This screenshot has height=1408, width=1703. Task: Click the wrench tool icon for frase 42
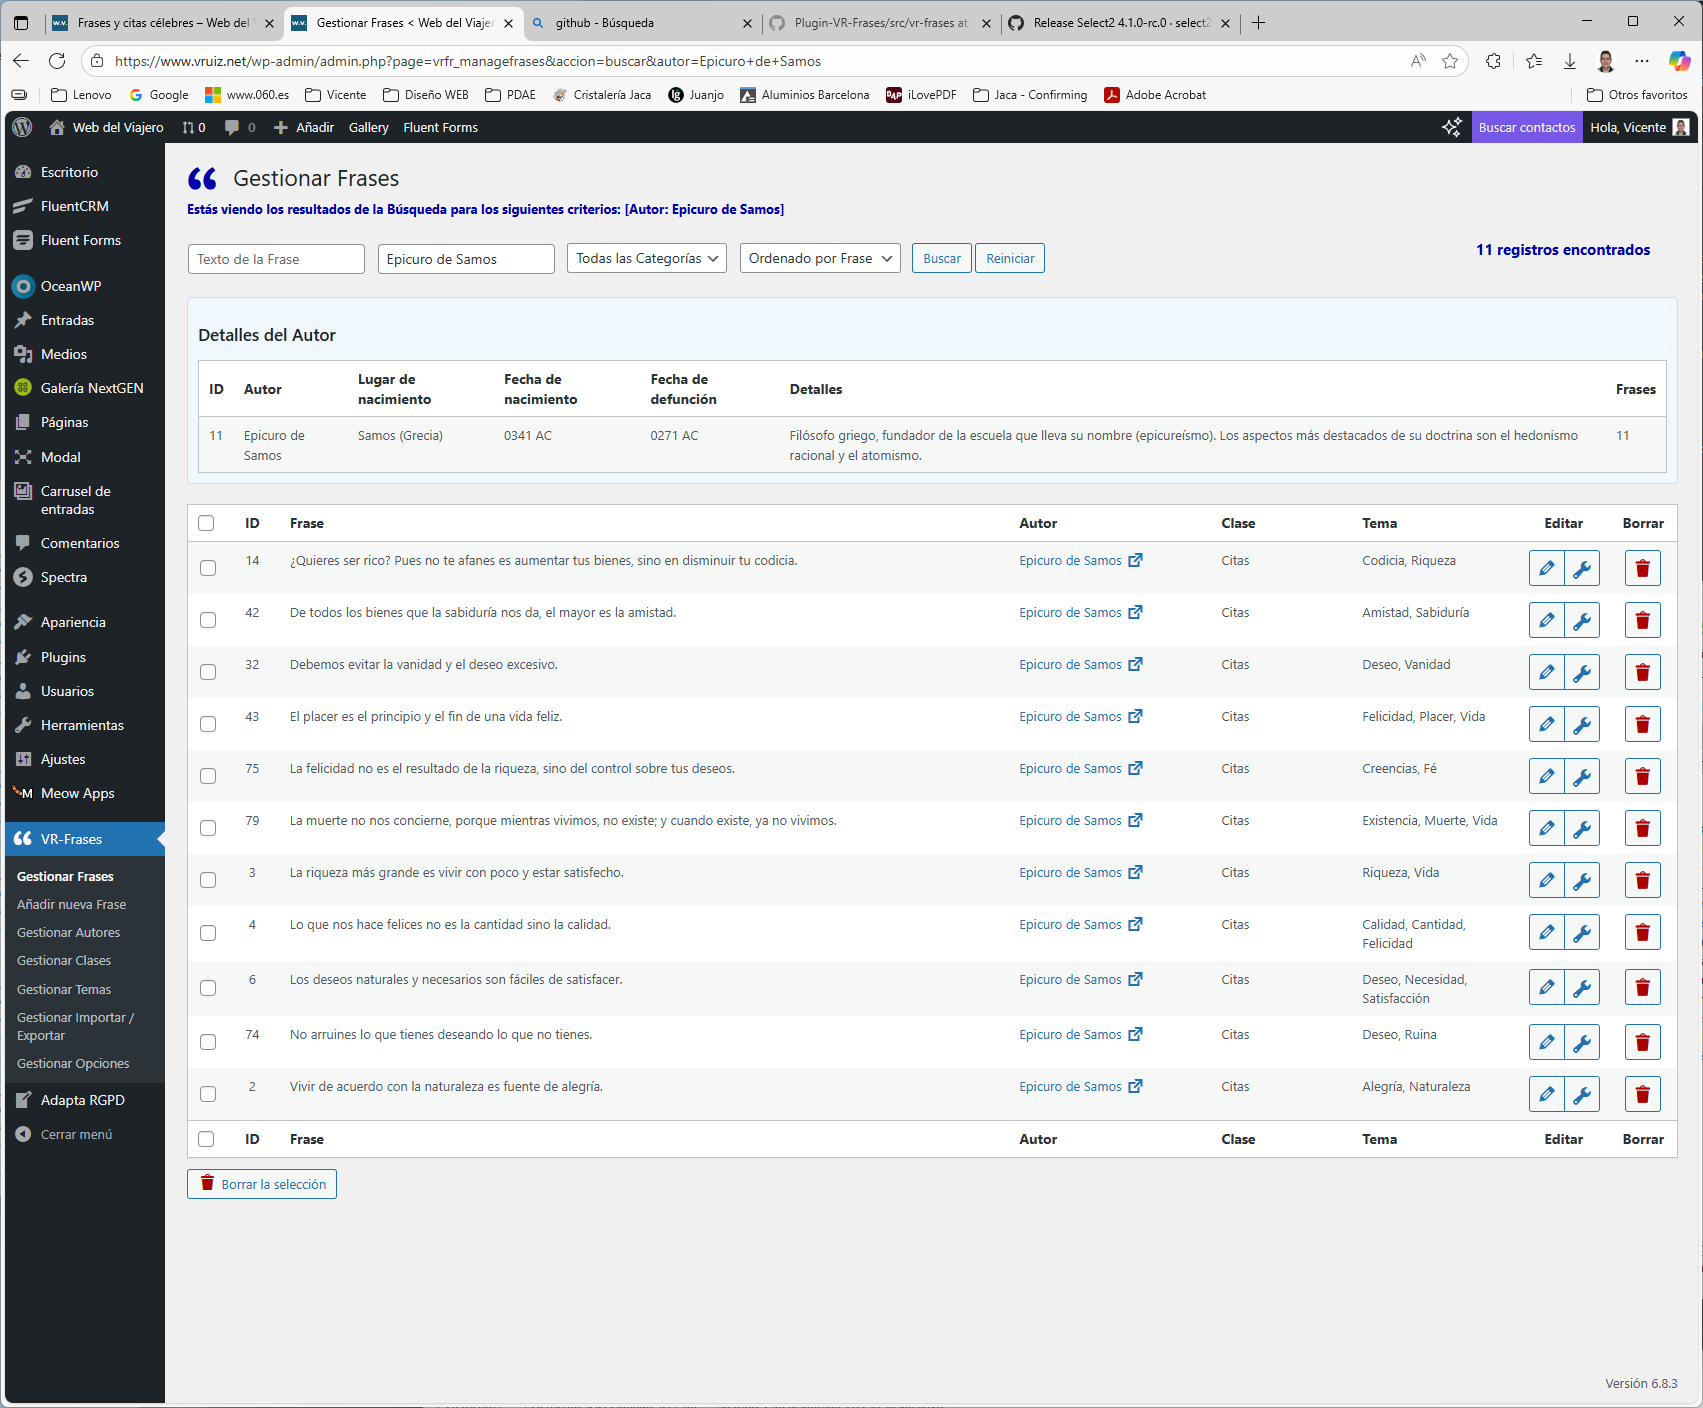pyautogui.click(x=1582, y=619)
